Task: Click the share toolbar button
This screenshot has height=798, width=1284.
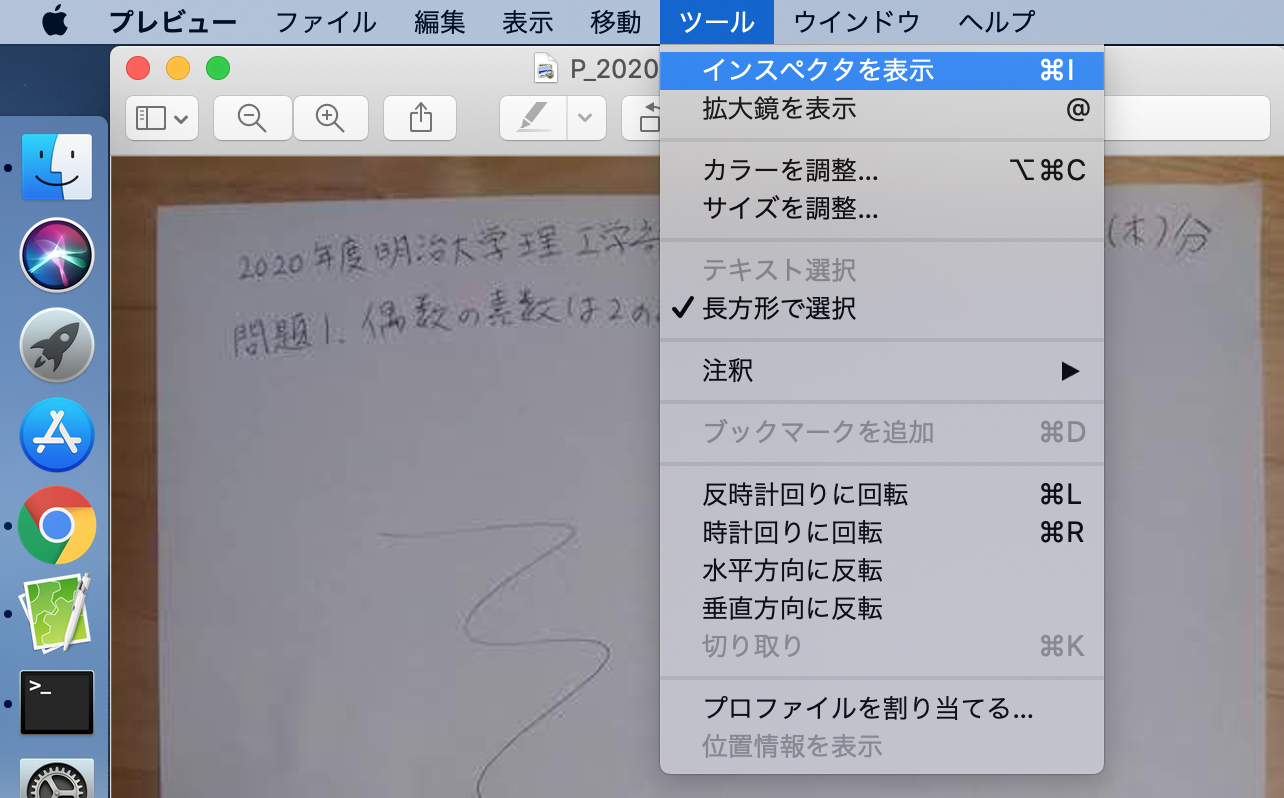Action: point(421,118)
